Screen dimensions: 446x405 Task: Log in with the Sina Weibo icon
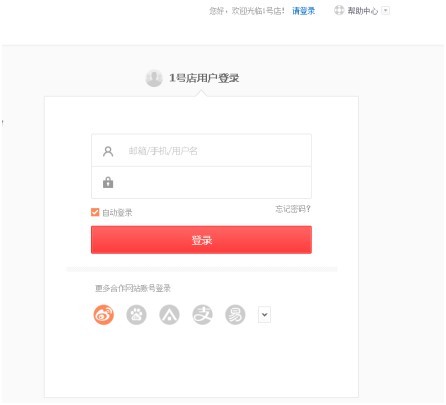[103, 314]
